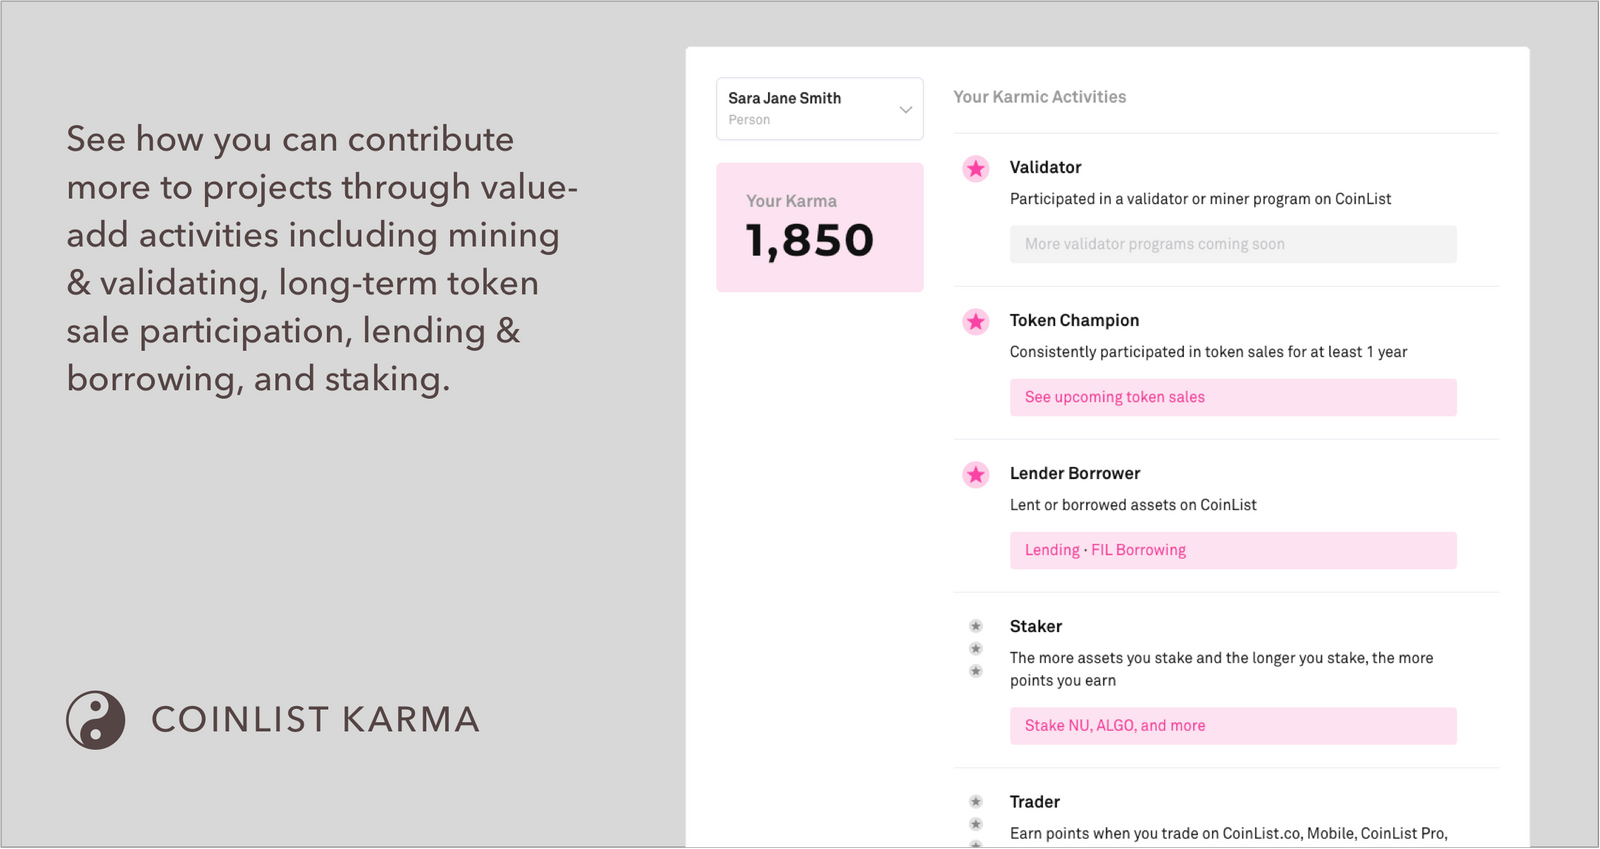This screenshot has height=849, width=1600.
Task: Click the 'Lending' link
Action: [1051, 550]
